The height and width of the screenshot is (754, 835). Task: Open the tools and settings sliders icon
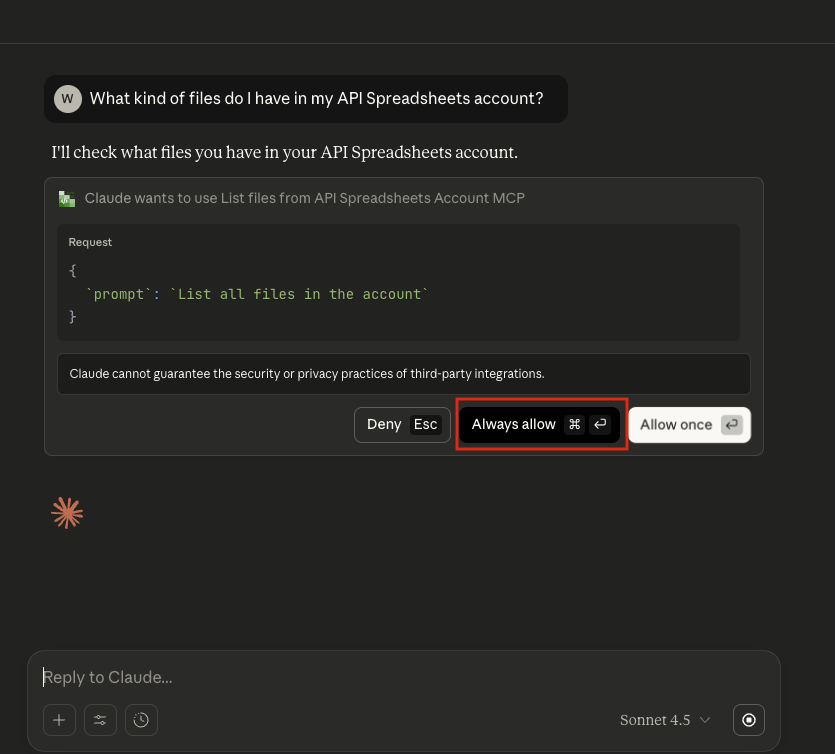coord(100,720)
